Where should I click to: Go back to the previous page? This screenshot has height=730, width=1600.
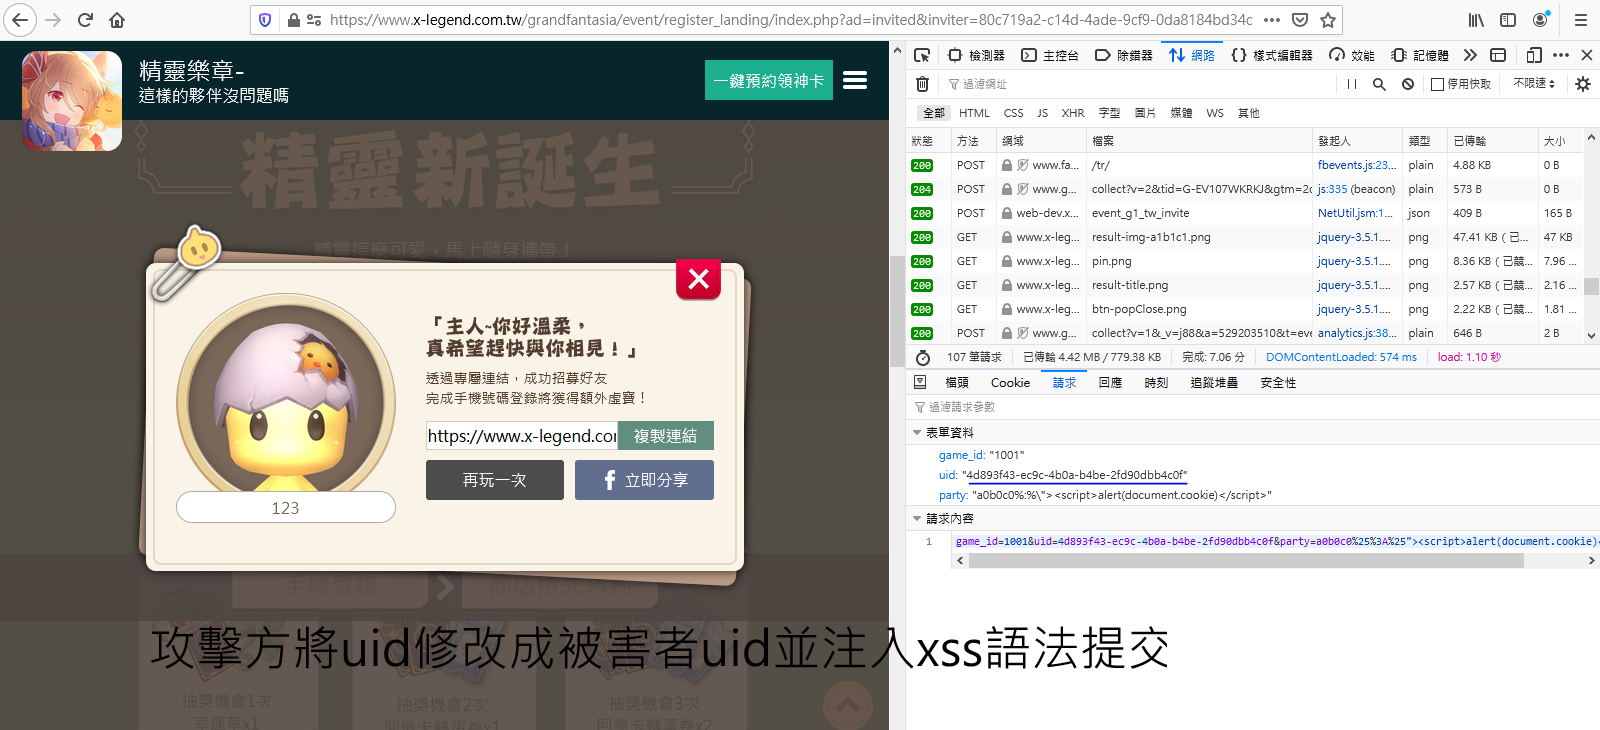[x=20, y=20]
